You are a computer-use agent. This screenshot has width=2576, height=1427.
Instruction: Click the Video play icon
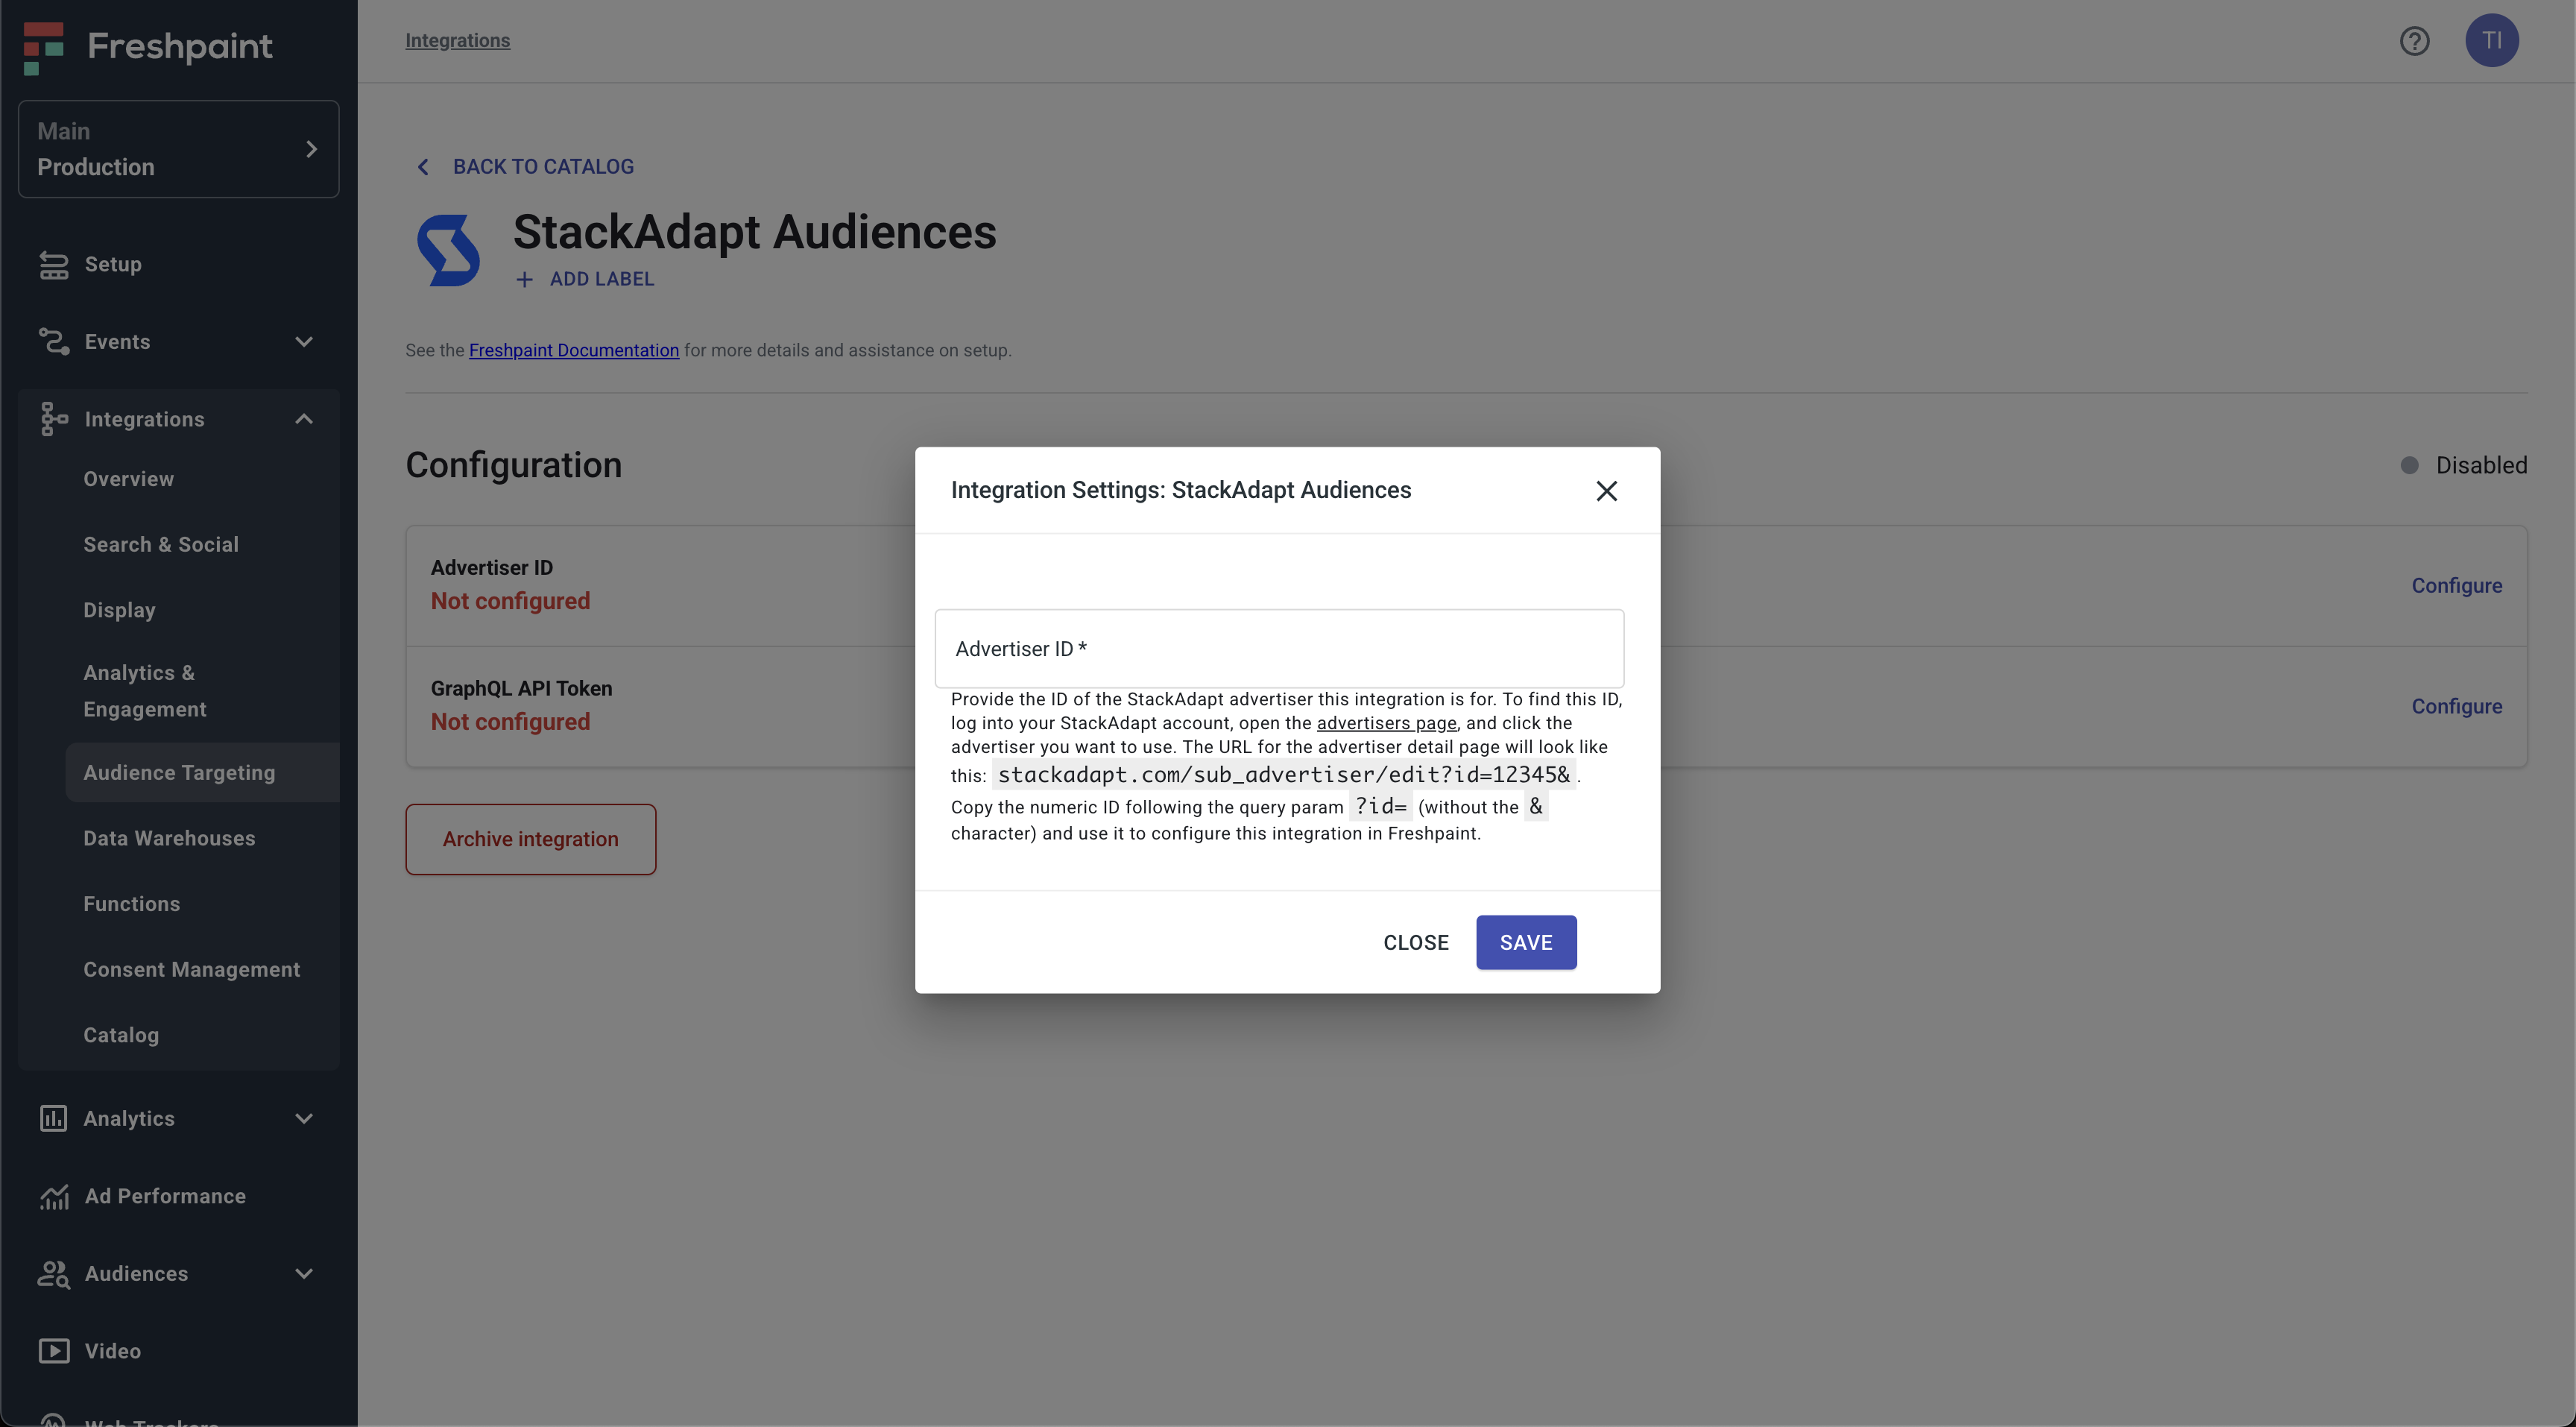54,1351
